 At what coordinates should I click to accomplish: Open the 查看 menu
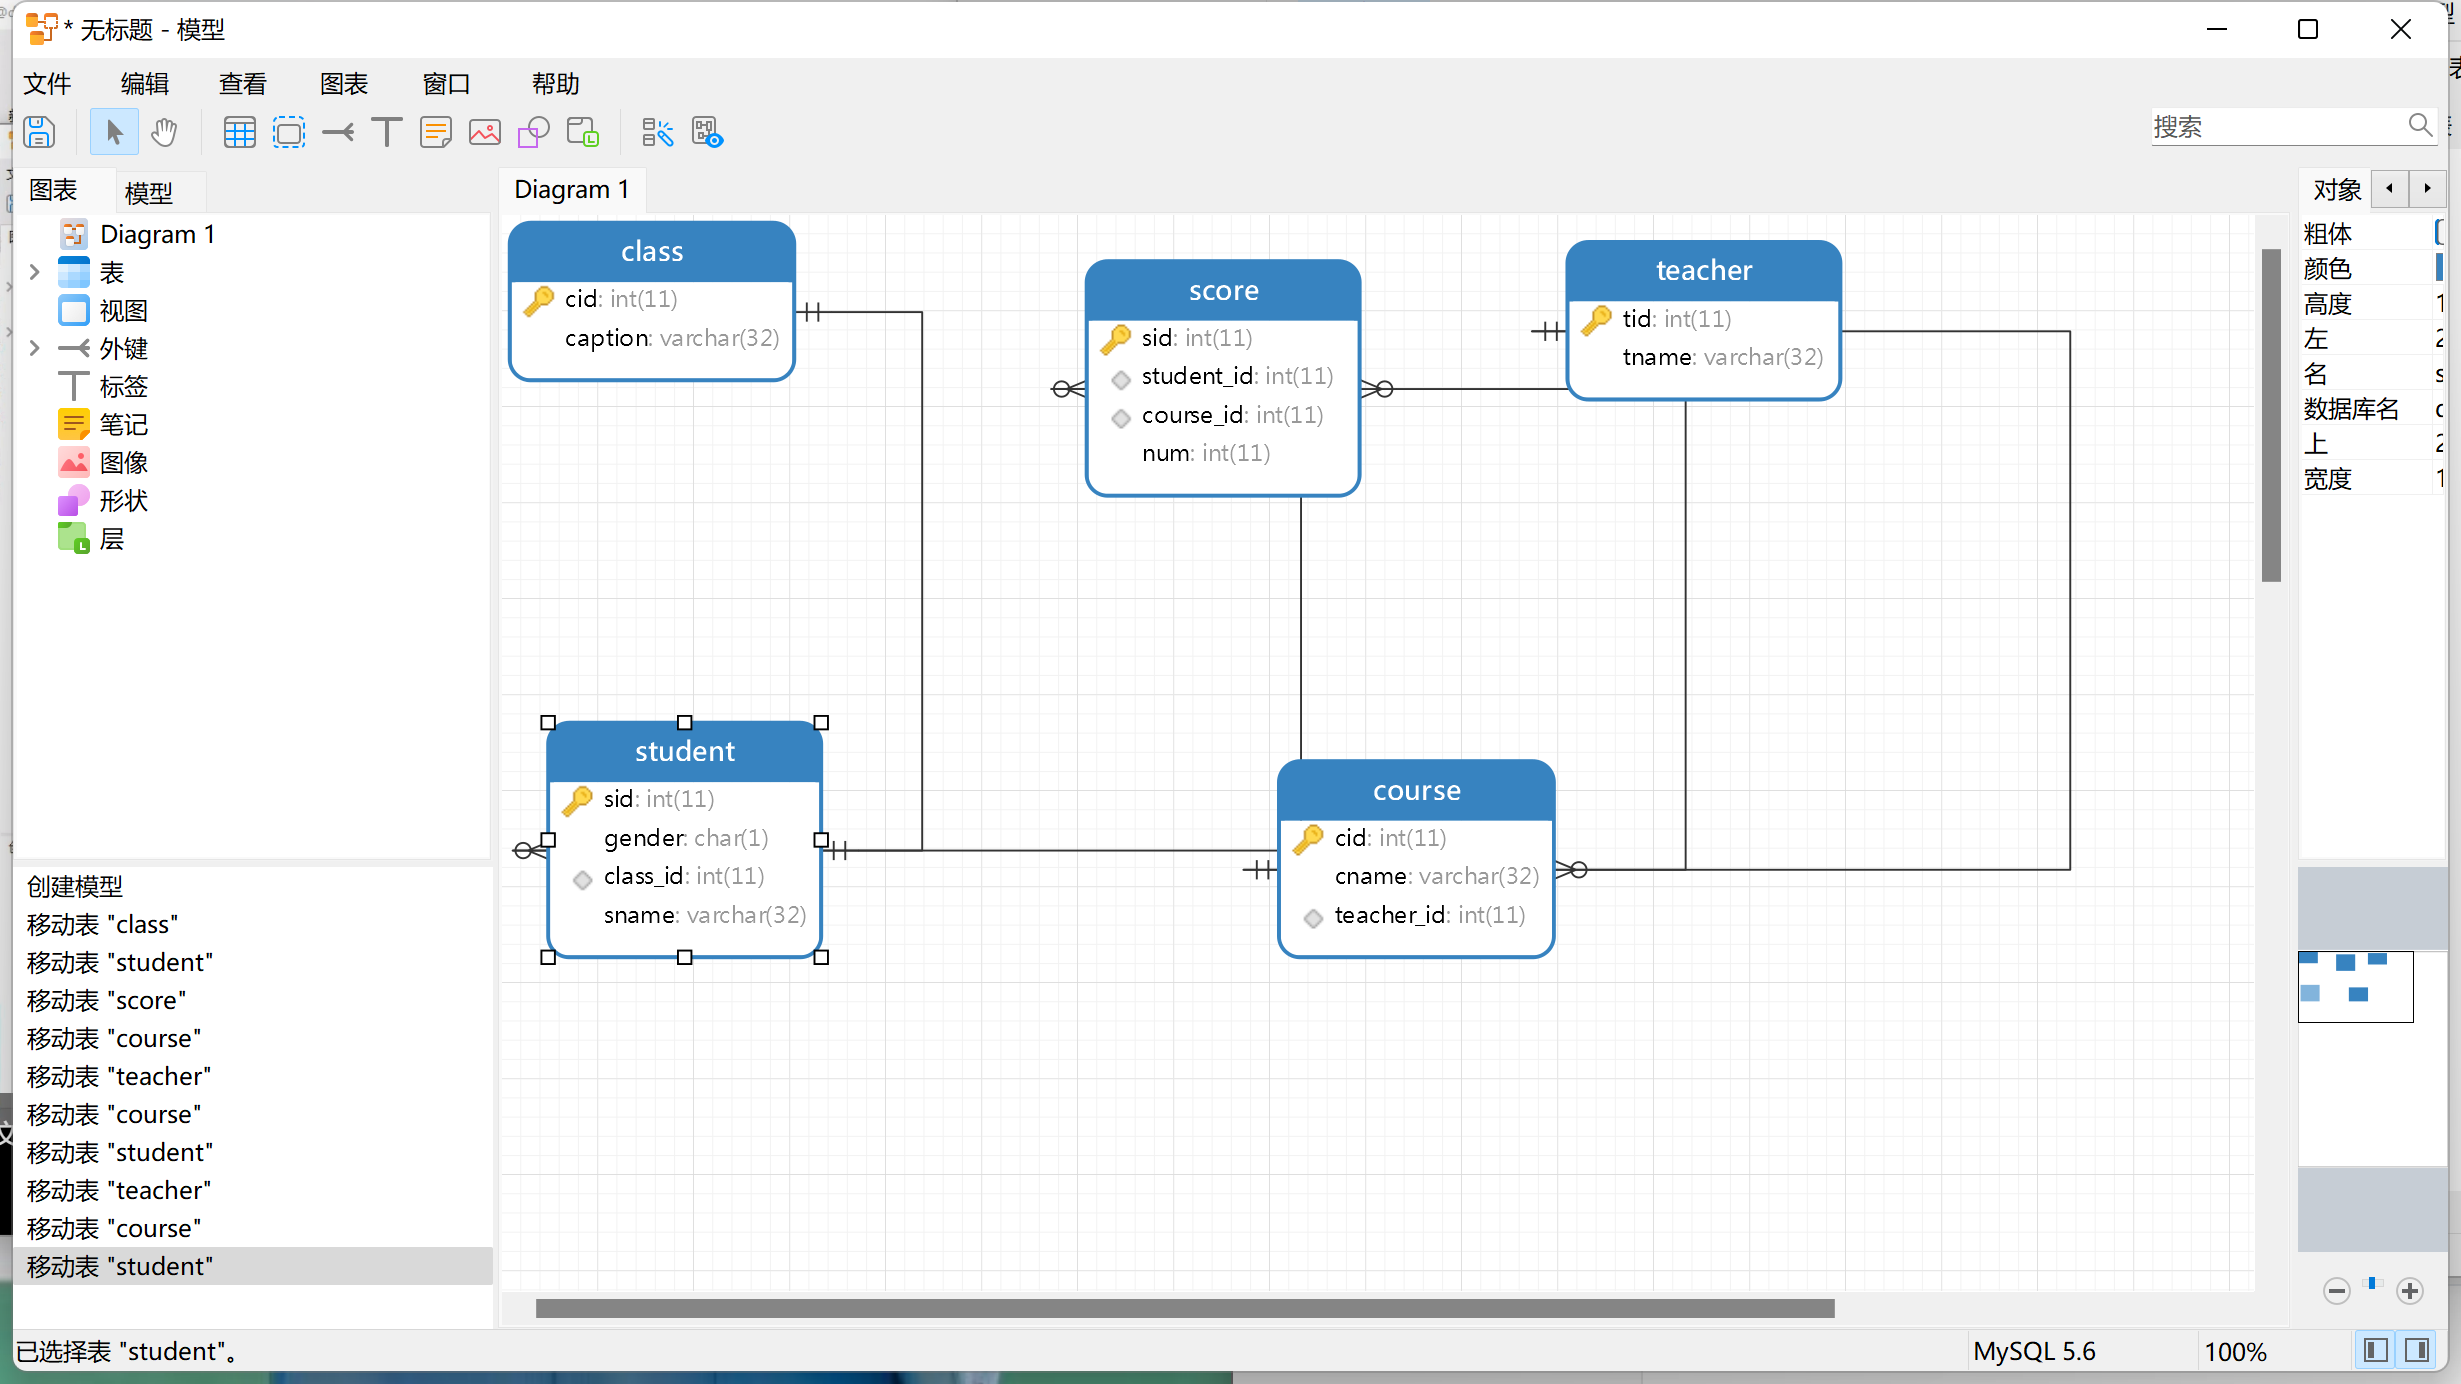coord(243,84)
